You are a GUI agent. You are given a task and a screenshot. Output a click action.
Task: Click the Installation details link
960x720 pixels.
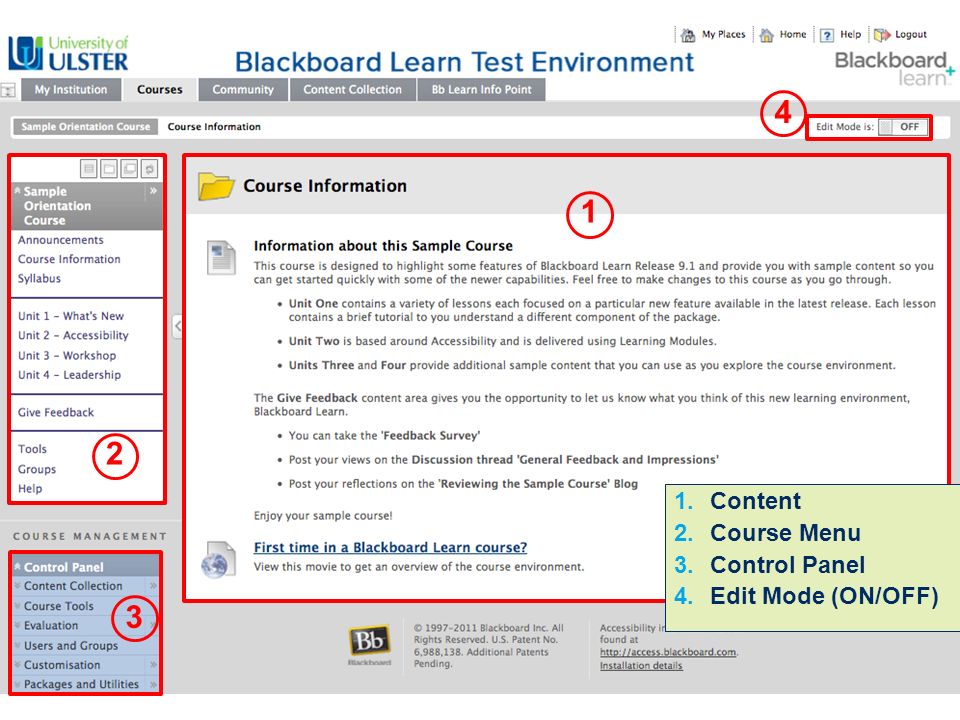pos(641,666)
